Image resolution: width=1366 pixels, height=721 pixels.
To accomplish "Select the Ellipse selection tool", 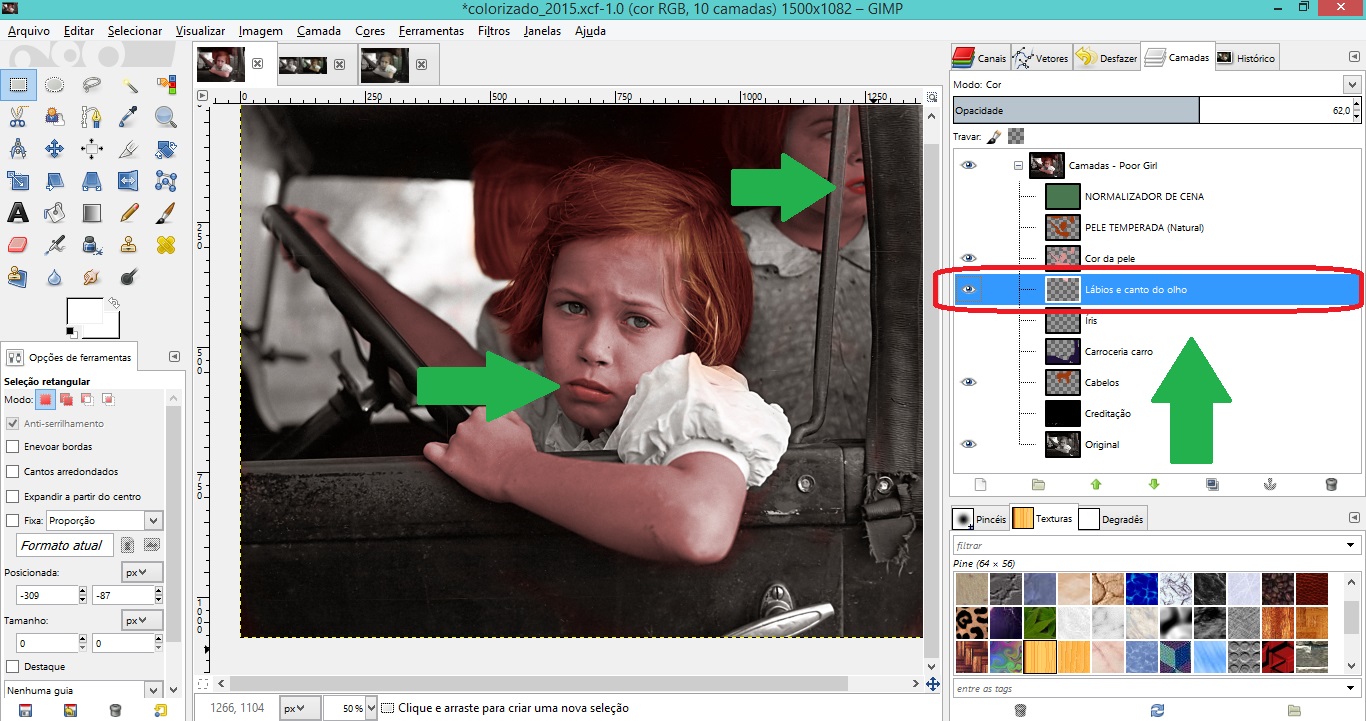I will (x=55, y=85).
